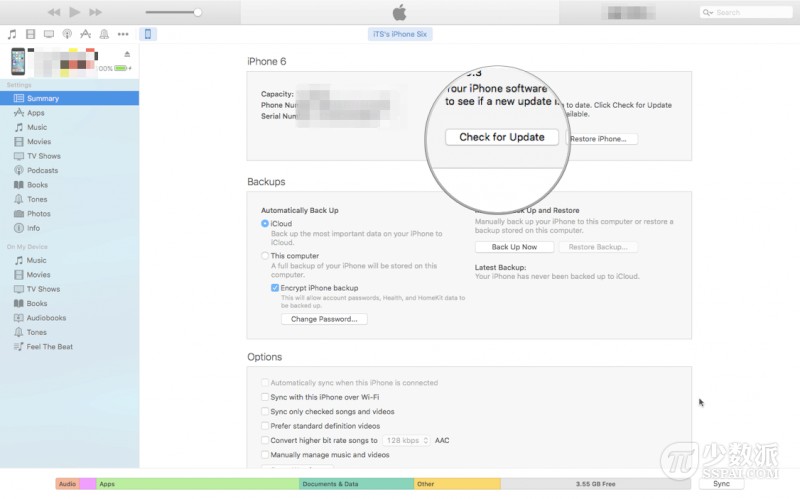Click the Other segment of storage bar
Image resolution: width=800 pixels, height=499 pixels.
[457, 484]
